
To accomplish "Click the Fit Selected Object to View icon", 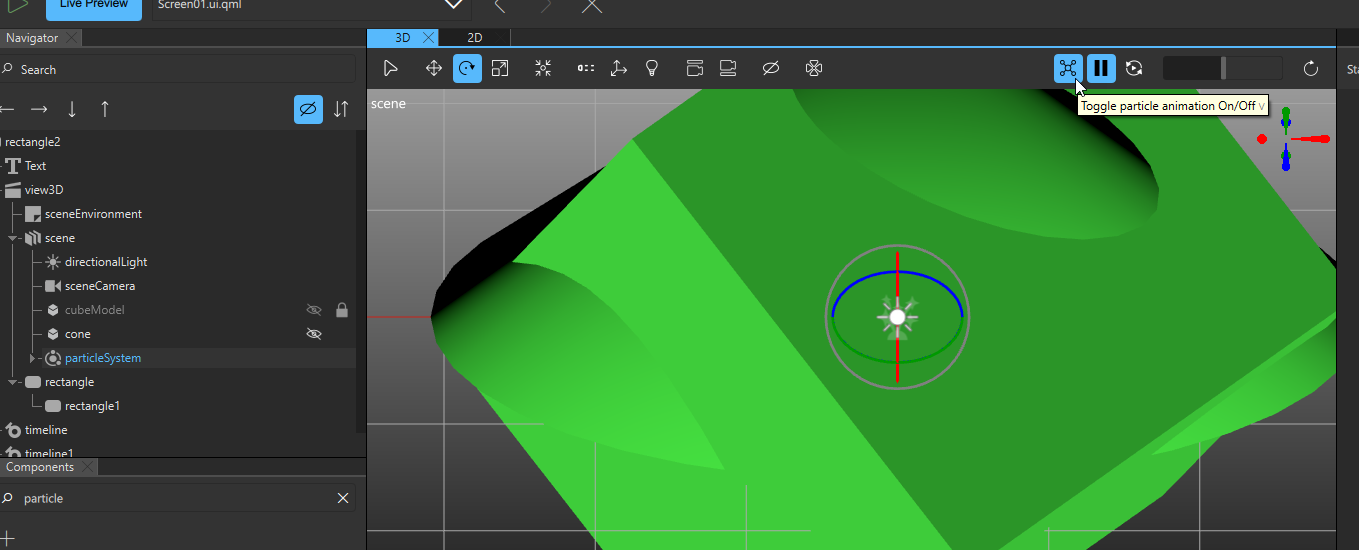I will pyautogui.click(x=543, y=68).
